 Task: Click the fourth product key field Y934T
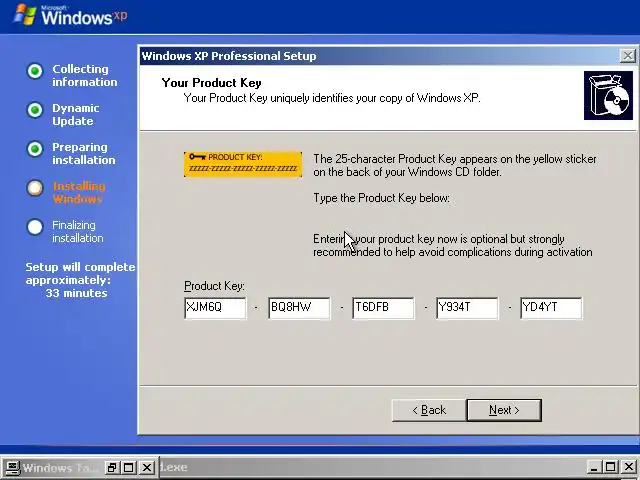click(467, 308)
